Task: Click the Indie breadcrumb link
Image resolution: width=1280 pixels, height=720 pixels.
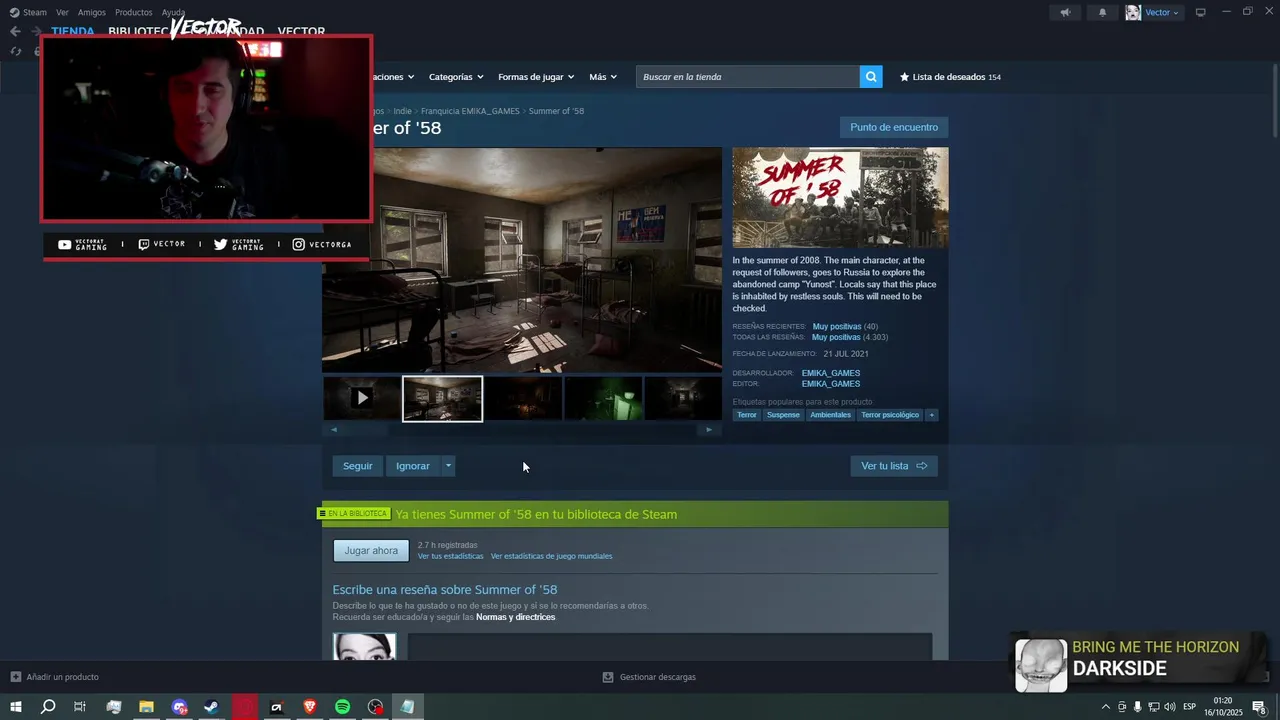Action: (402, 111)
